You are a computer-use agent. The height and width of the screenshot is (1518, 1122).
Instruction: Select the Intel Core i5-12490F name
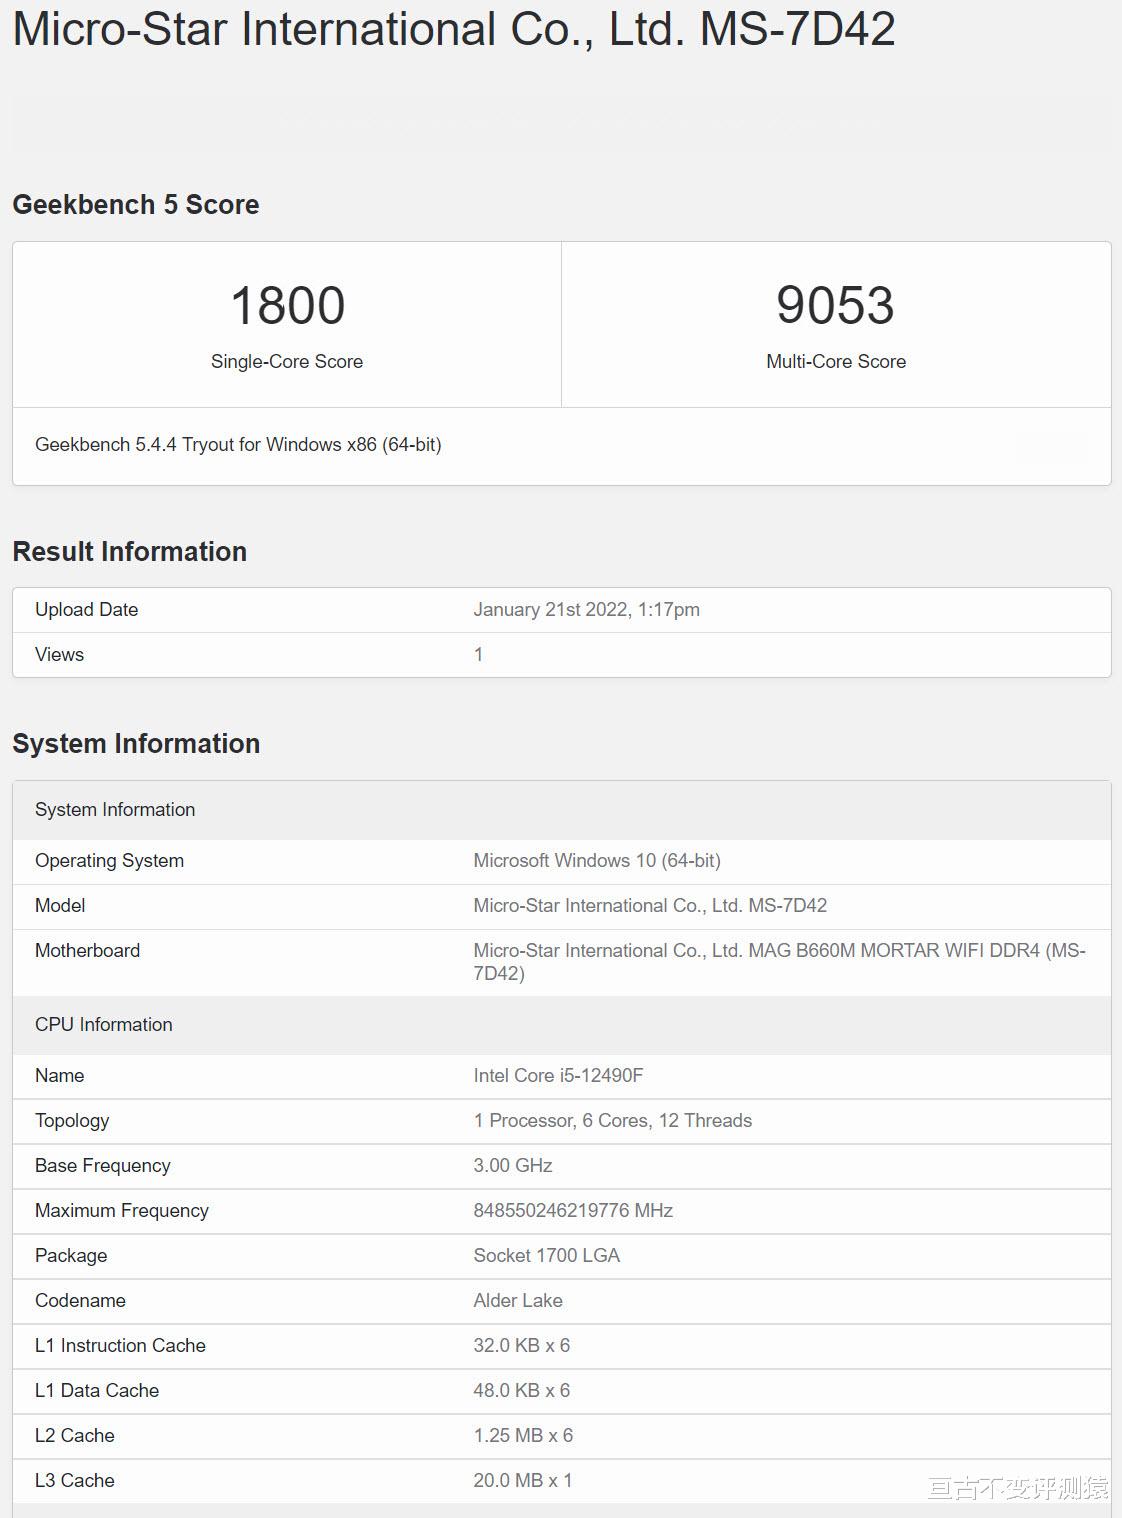[x=559, y=1076]
